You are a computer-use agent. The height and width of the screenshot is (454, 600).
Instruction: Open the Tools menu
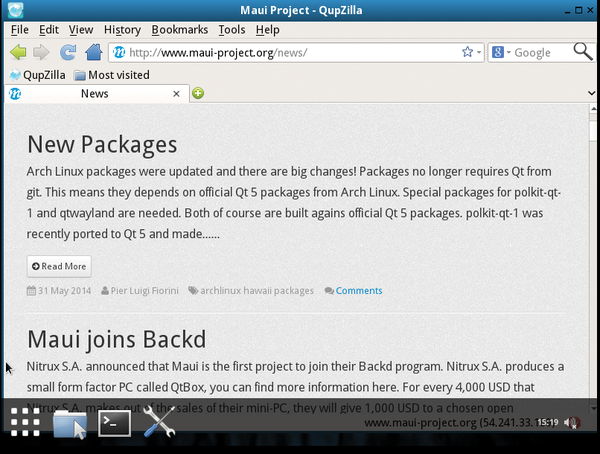click(x=232, y=30)
